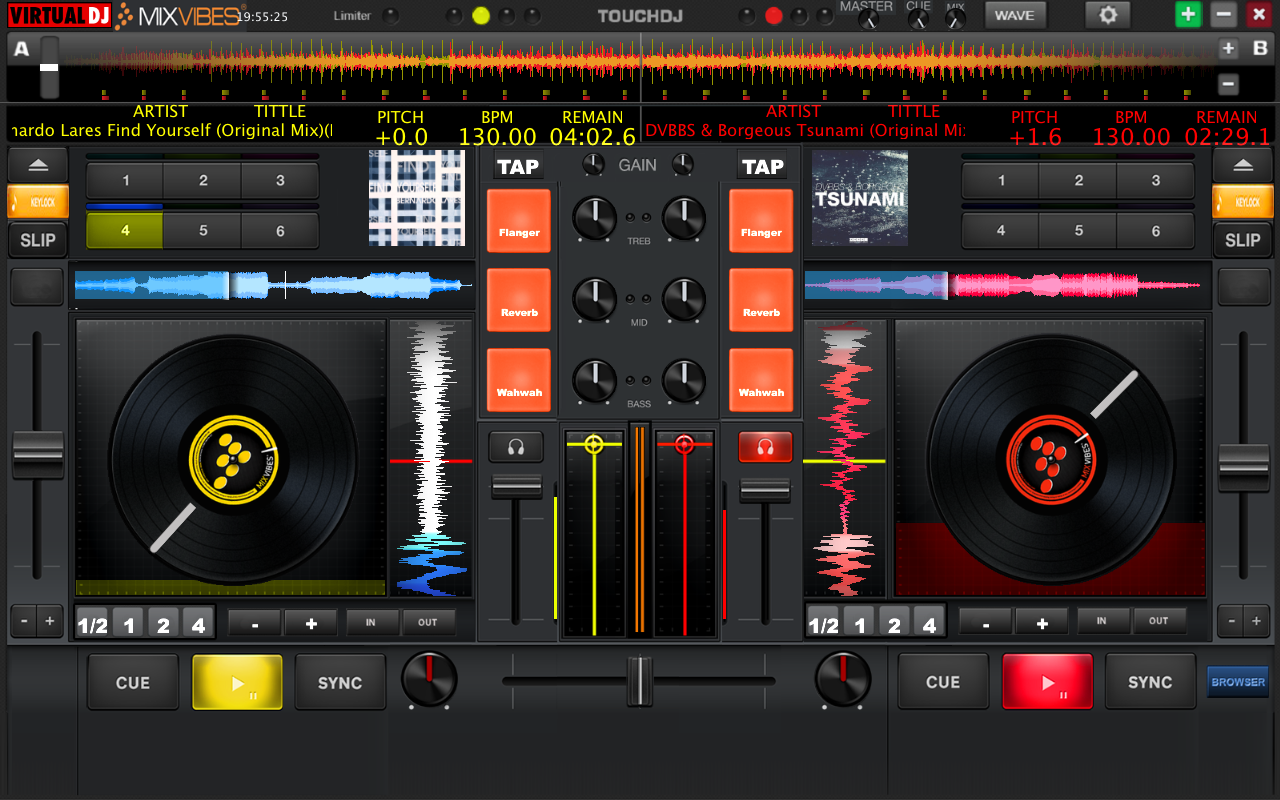This screenshot has width=1280, height=800.
Task: Trigger hot cue 5 on right deck
Action: coord(1078,231)
